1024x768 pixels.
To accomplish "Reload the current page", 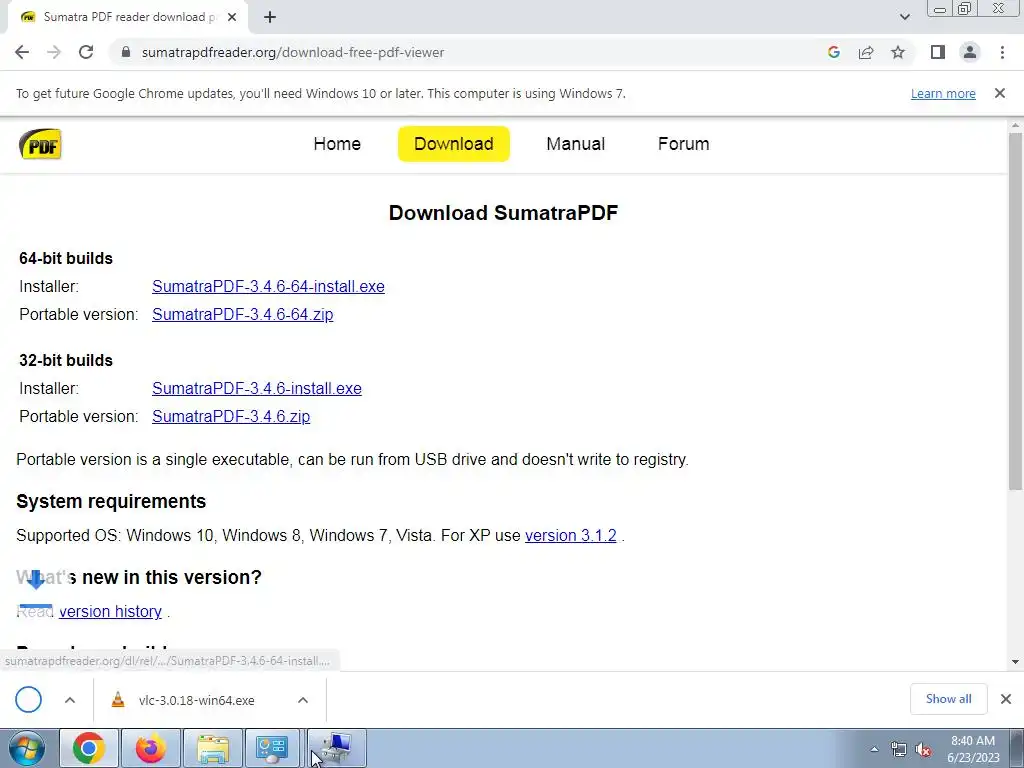I will 86,52.
